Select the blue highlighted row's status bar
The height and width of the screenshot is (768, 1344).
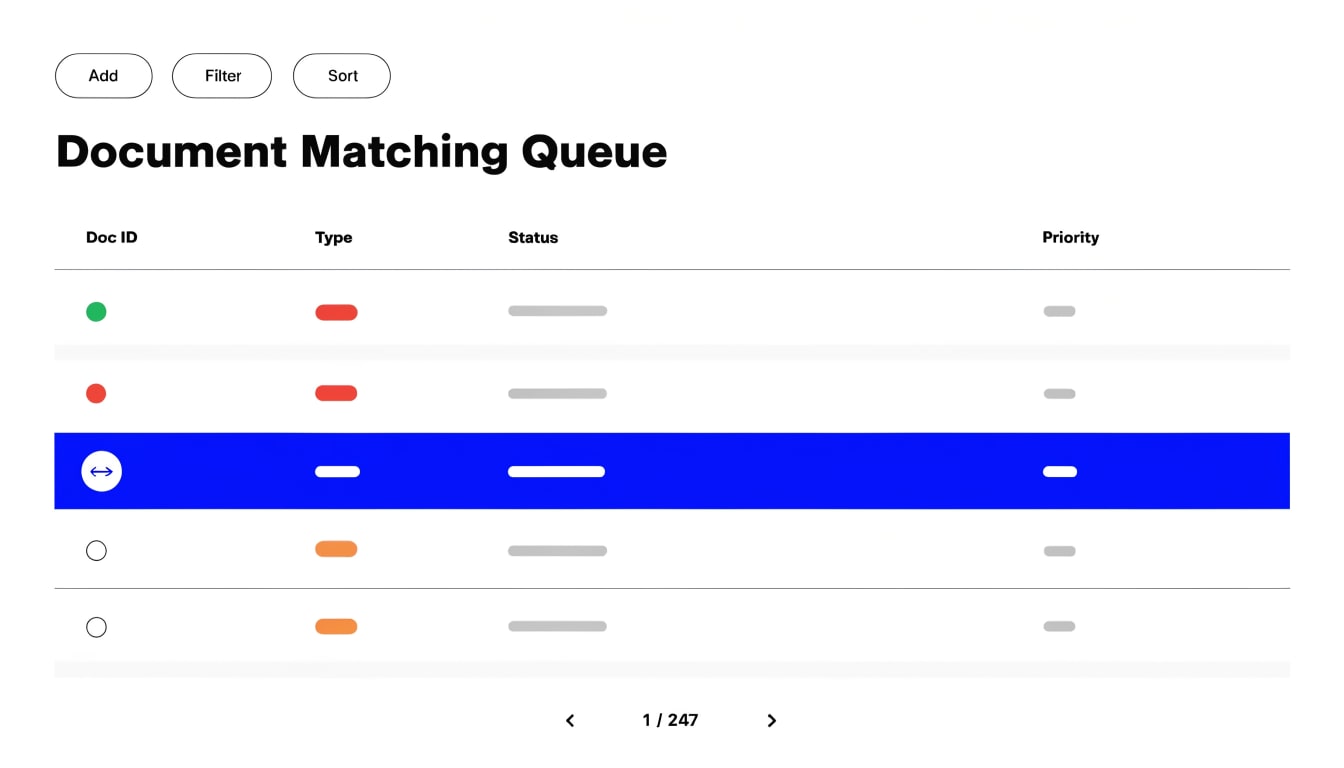tap(556, 472)
